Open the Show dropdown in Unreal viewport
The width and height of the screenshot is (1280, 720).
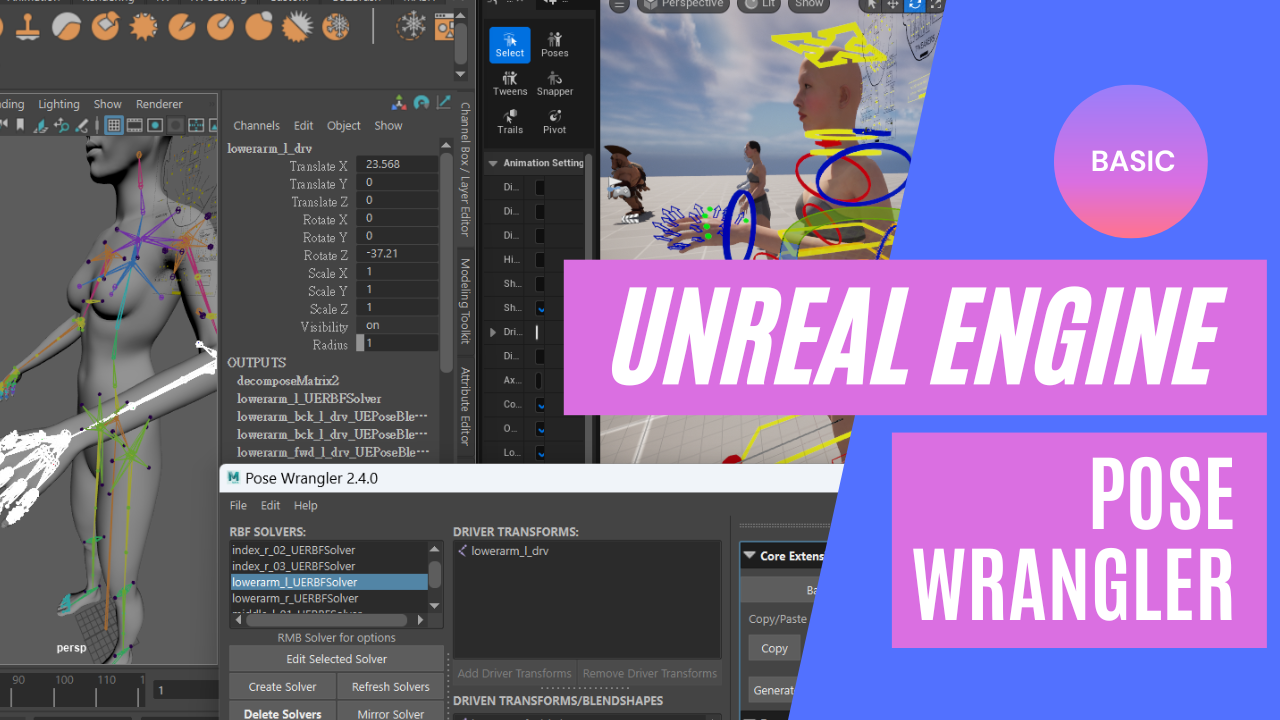tap(809, 5)
